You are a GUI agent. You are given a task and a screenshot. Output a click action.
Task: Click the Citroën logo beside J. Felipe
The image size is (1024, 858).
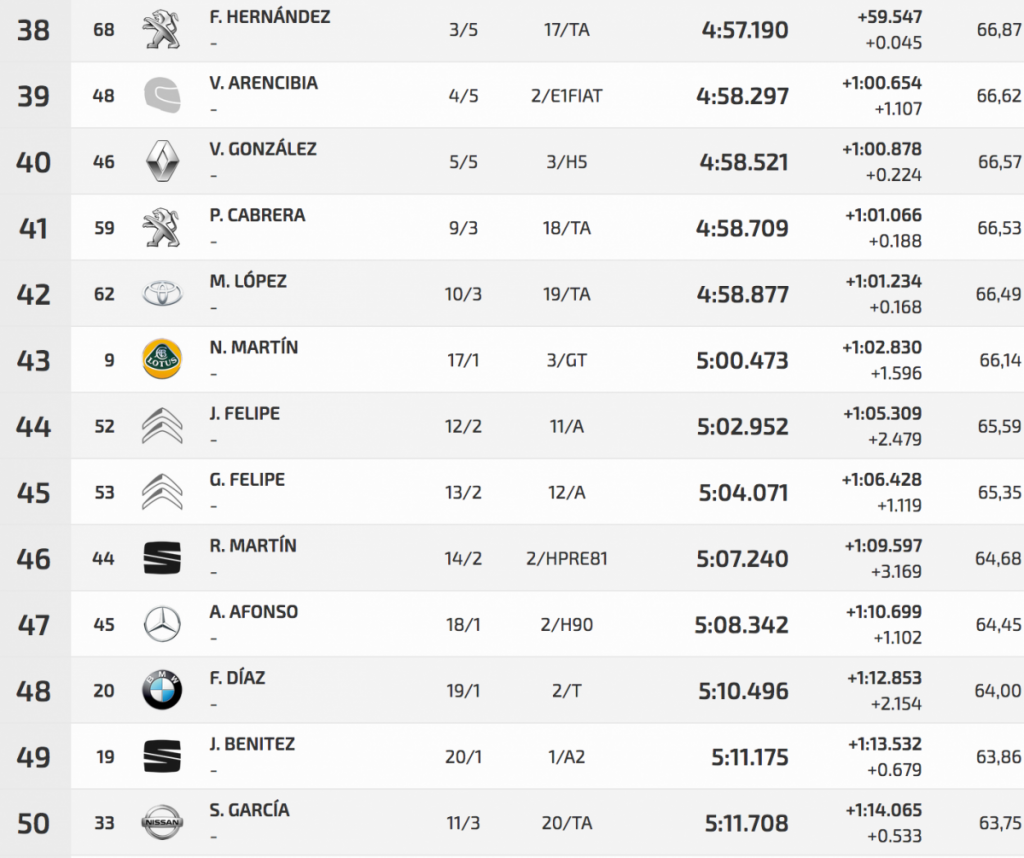(x=161, y=426)
